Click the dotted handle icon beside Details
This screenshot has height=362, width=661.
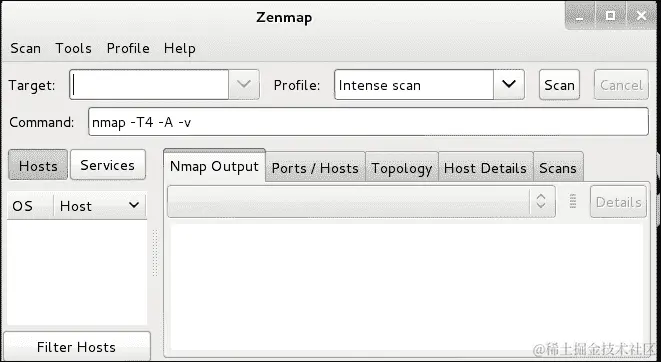pos(573,201)
